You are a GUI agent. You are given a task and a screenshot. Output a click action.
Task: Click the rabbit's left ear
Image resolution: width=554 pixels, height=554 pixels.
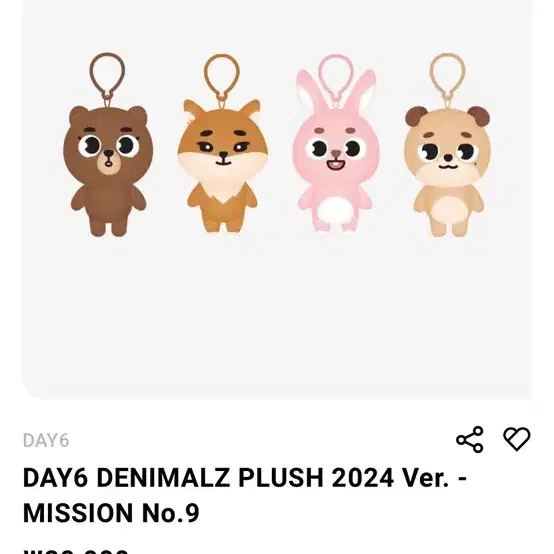311,91
